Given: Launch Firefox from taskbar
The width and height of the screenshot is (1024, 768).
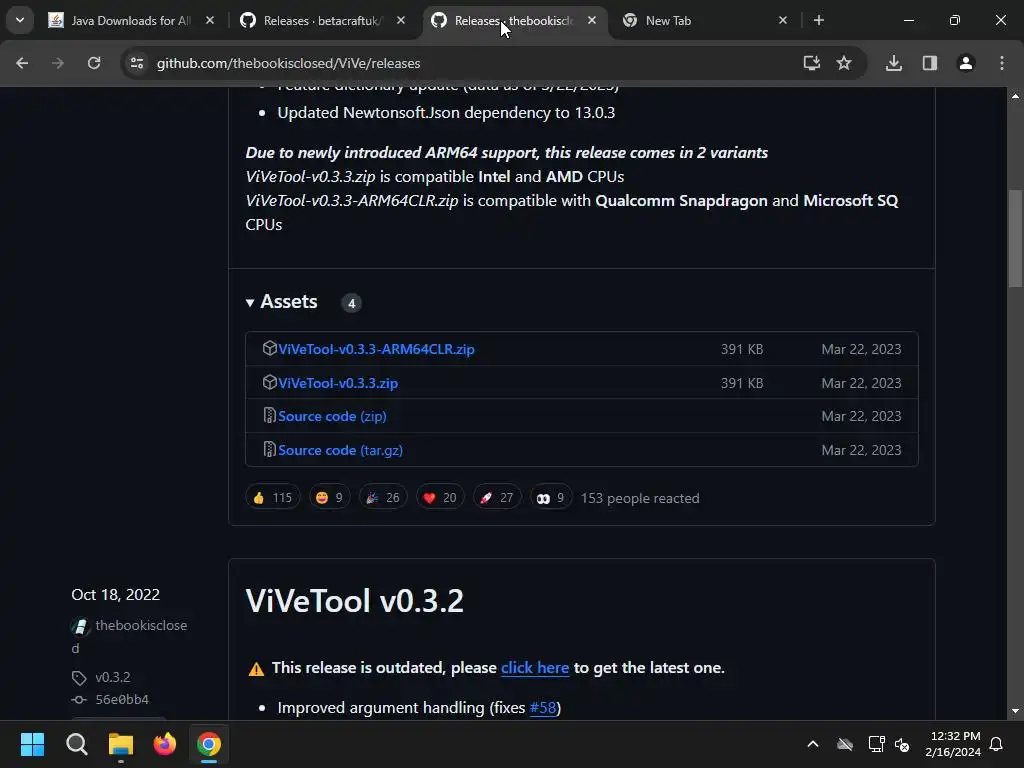Looking at the screenshot, I should point(165,744).
